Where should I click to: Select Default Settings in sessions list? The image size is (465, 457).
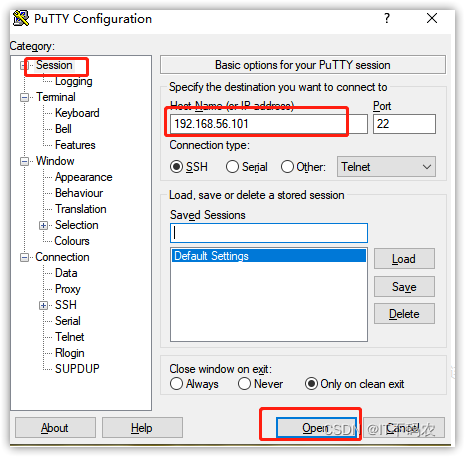[x=269, y=256]
